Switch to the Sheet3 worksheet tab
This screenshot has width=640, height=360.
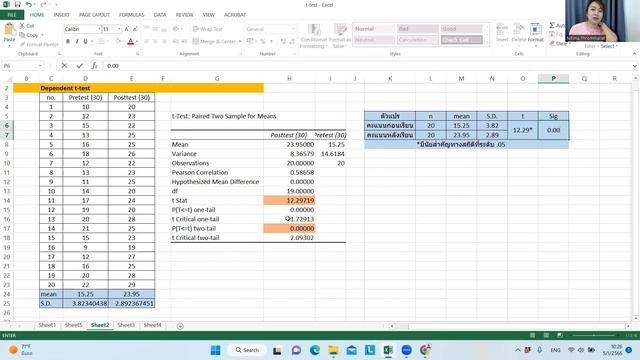click(126, 325)
